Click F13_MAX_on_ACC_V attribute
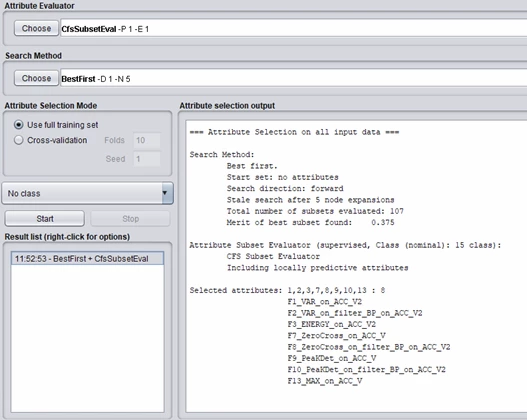This screenshot has width=527, height=420. 324,381
